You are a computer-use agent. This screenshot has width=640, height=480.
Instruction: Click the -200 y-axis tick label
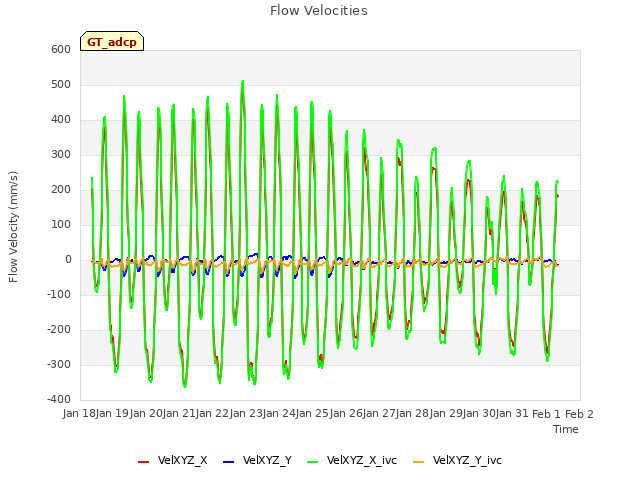point(59,329)
